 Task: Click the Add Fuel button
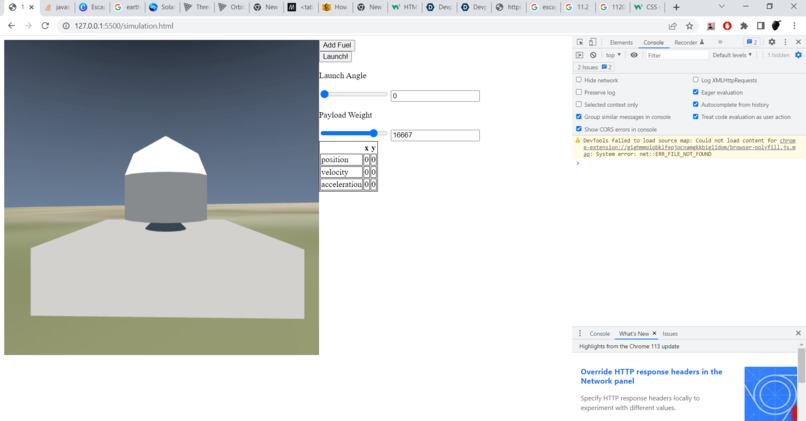tap(337, 45)
